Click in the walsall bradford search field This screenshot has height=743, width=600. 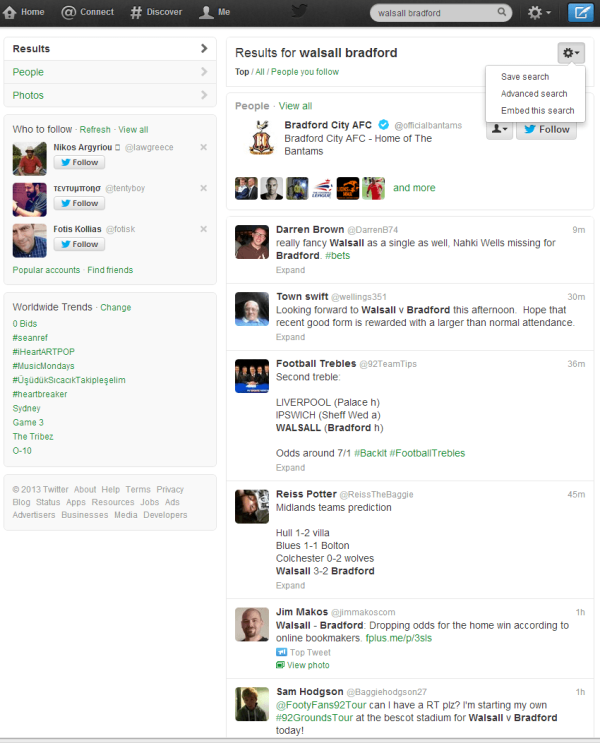(x=435, y=13)
